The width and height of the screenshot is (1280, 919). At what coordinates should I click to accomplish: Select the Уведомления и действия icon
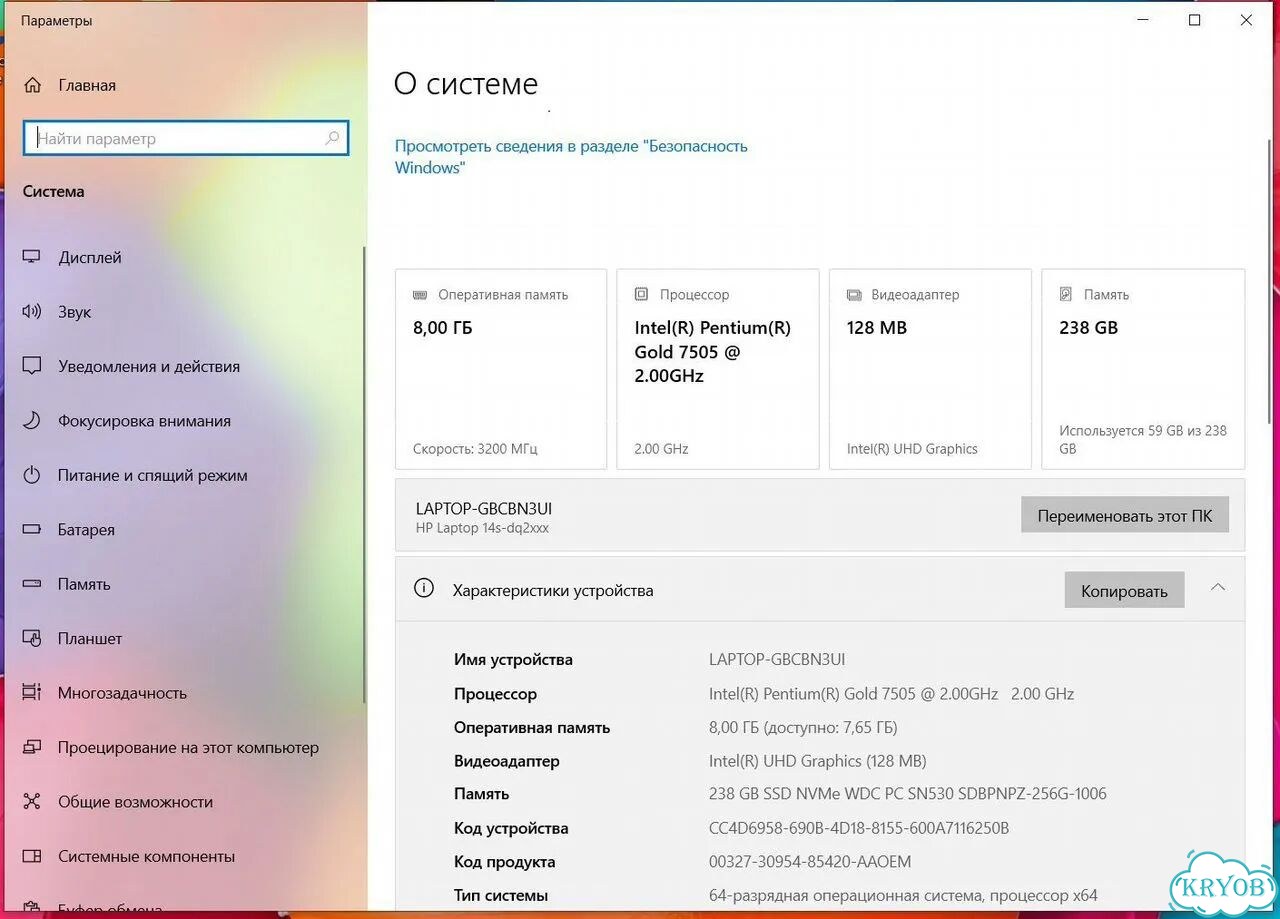click(32, 366)
